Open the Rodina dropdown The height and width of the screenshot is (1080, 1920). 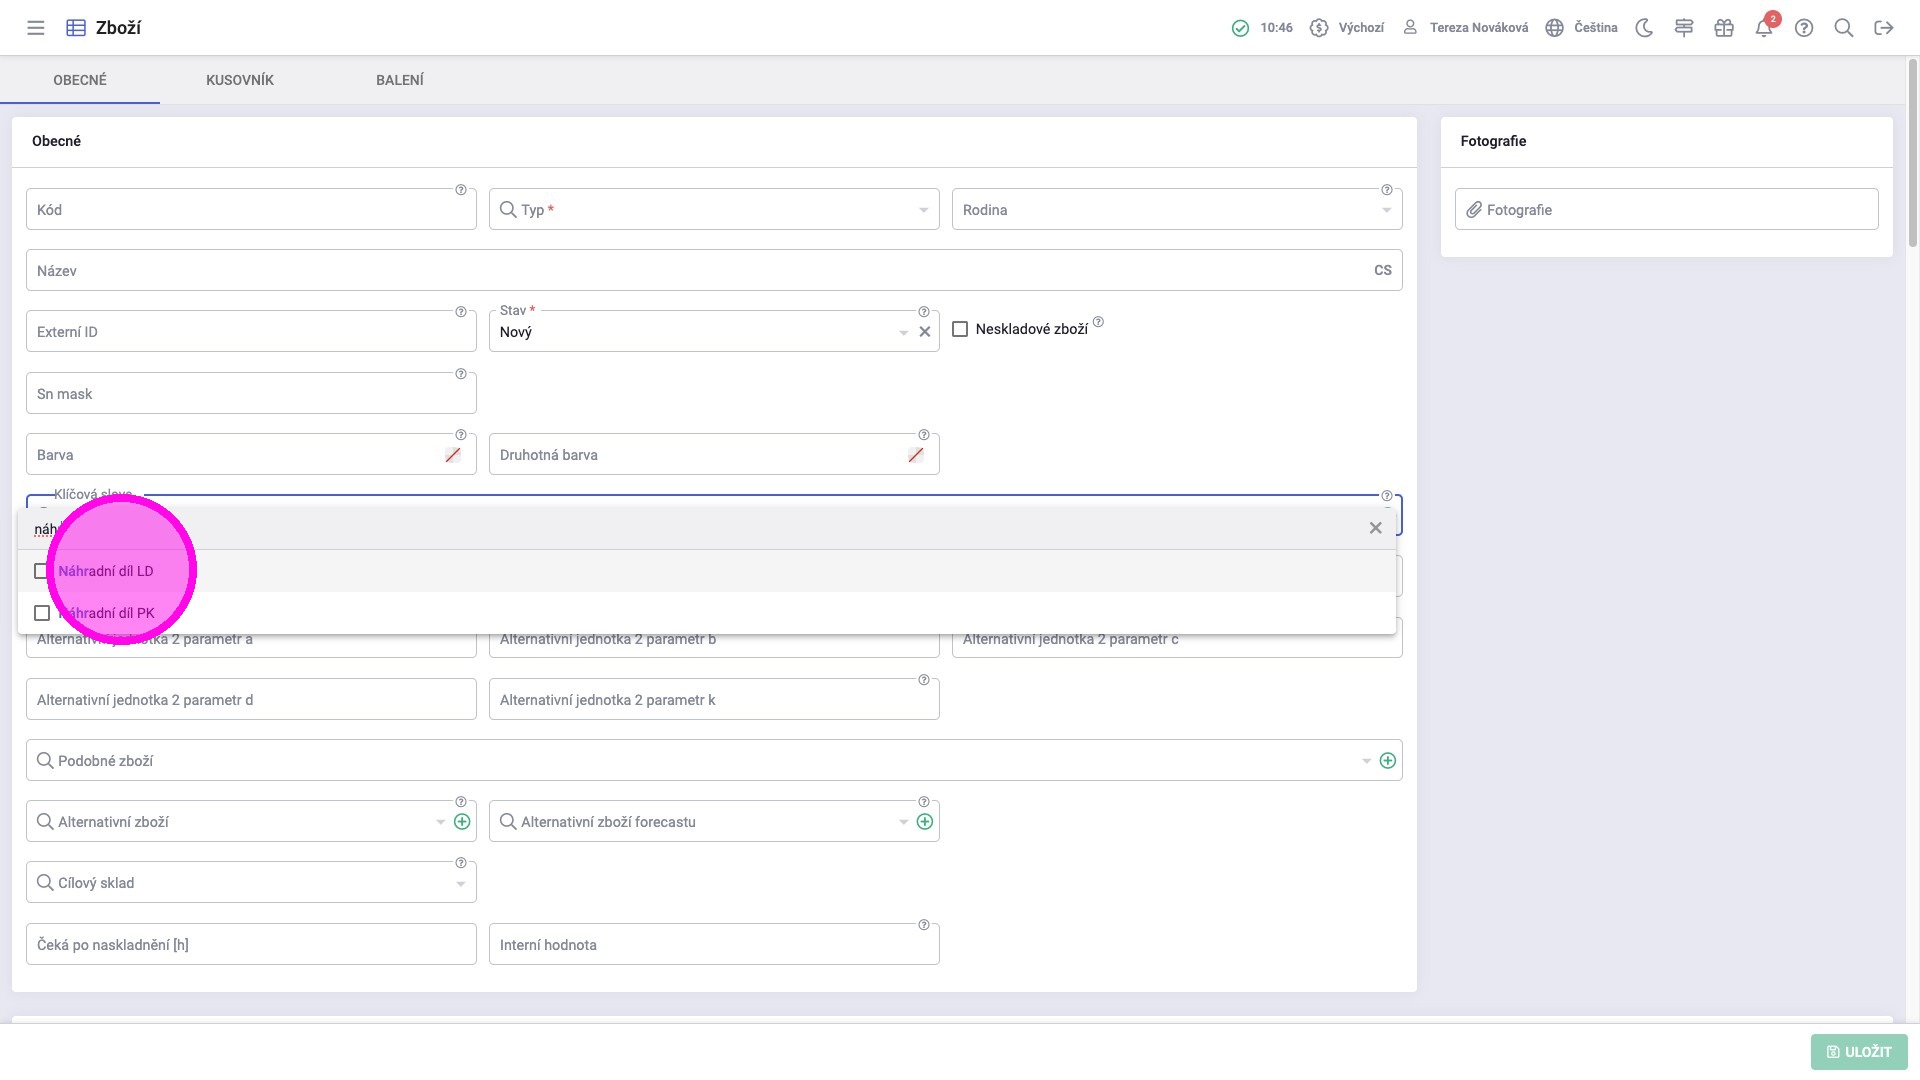pyautogui.click(x=1386, y=210)
